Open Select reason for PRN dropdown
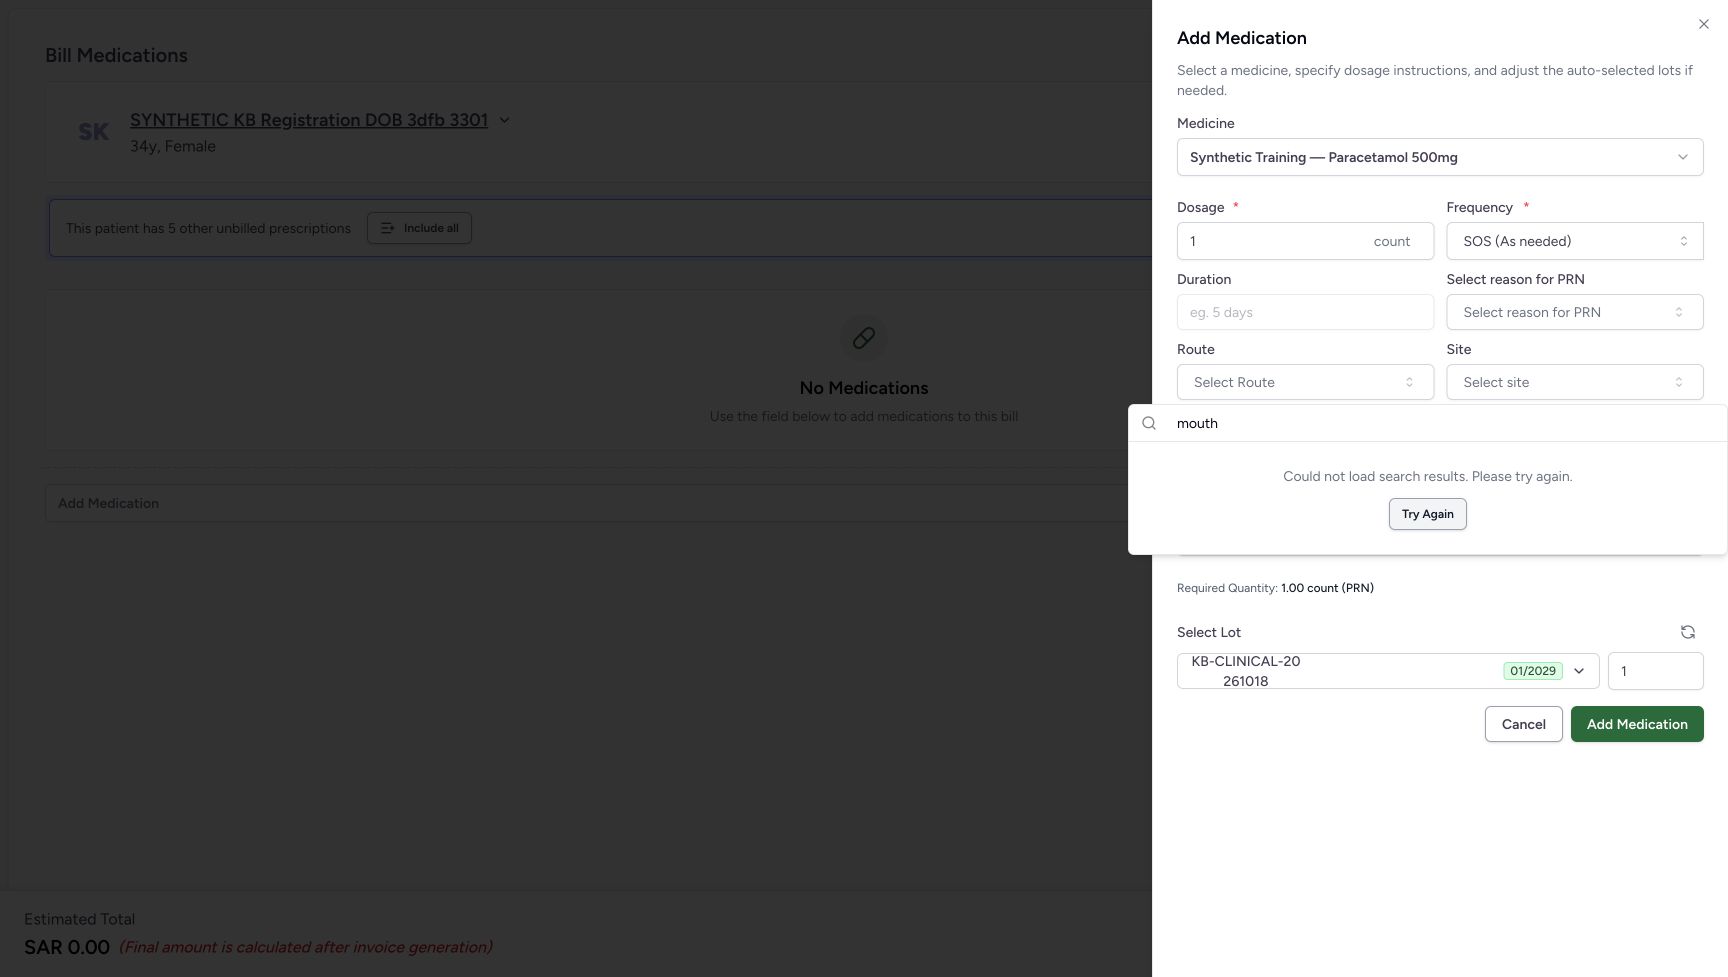 pos(1574,312)
